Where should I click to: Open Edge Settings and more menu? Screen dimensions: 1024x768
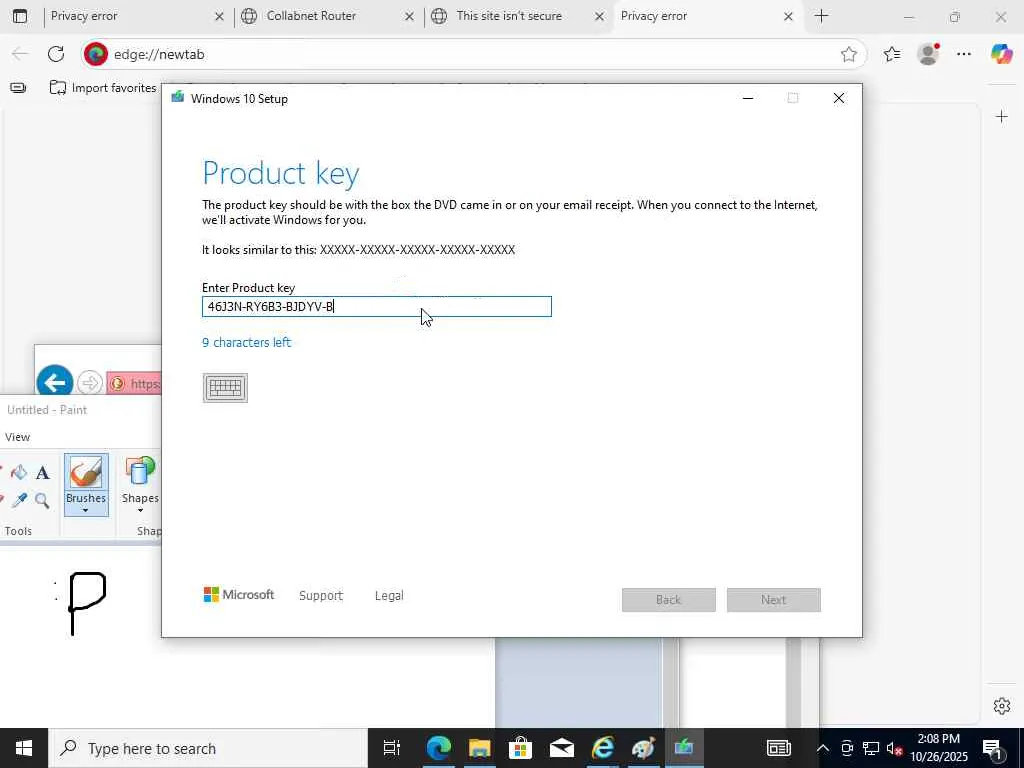pyautogui.click(x=964, y=54)
